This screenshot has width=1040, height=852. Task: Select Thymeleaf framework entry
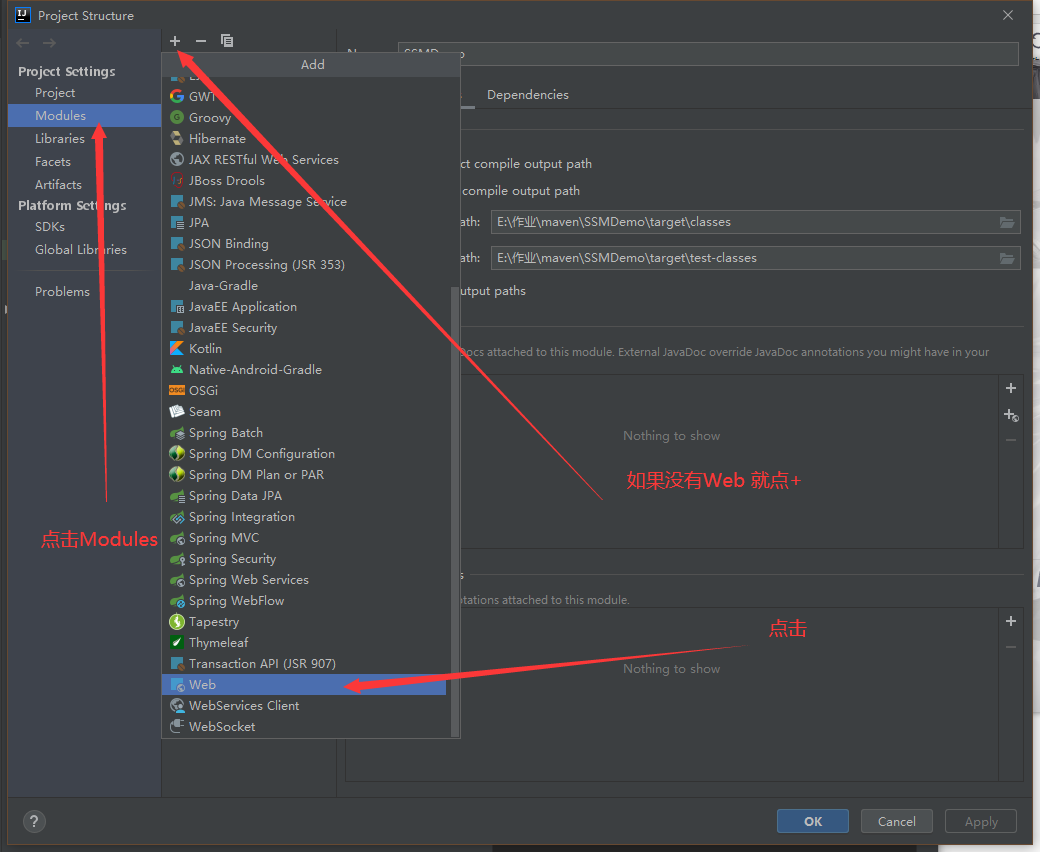coord(304,642)
